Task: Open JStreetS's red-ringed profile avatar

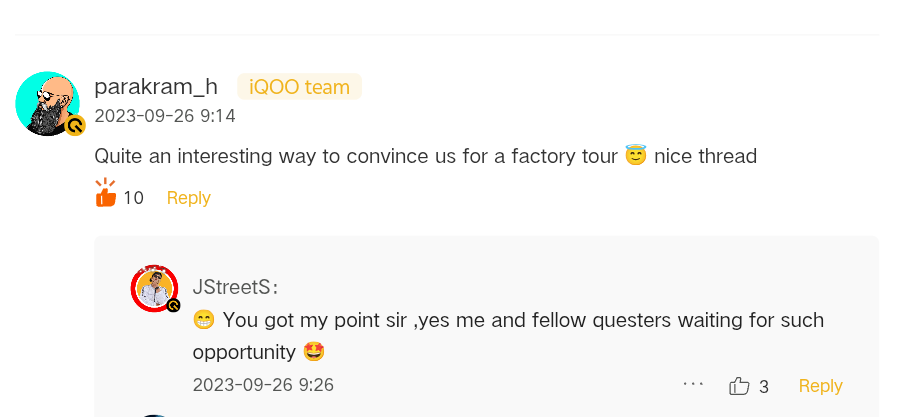Action: 155,289
